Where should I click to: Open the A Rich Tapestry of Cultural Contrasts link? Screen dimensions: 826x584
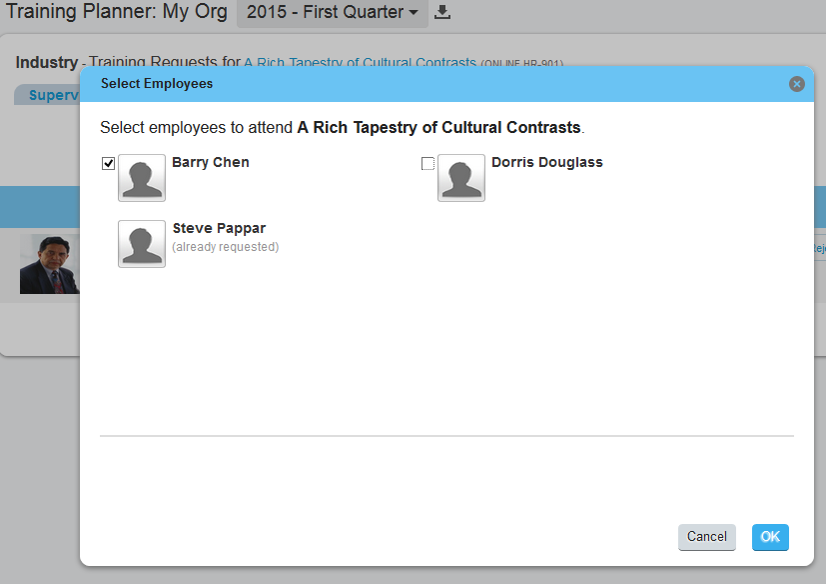tap(360, 62)
